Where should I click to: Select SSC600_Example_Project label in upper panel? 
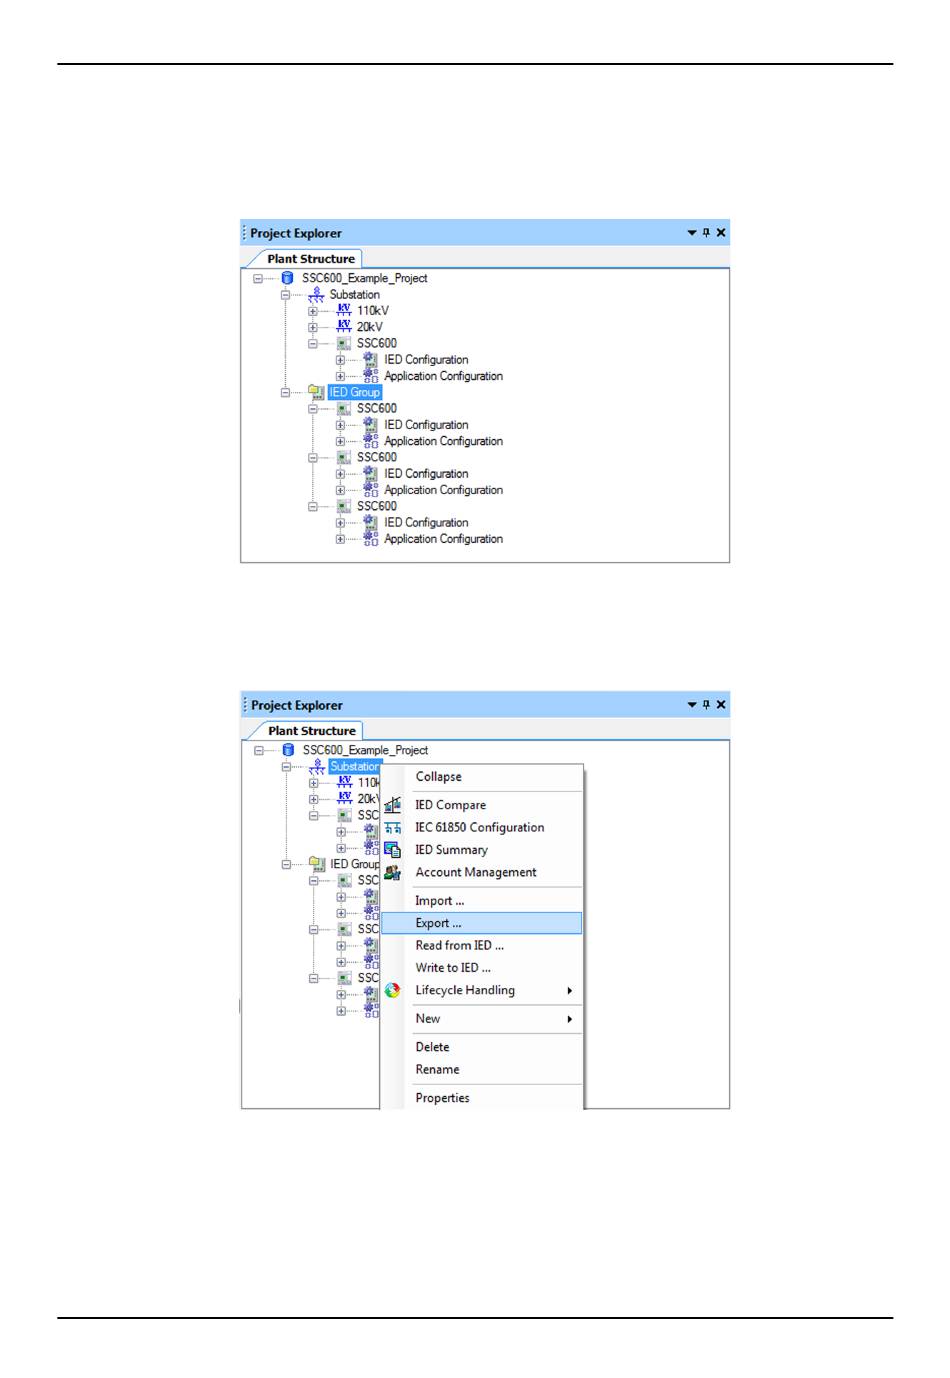[x=364, y=278]
